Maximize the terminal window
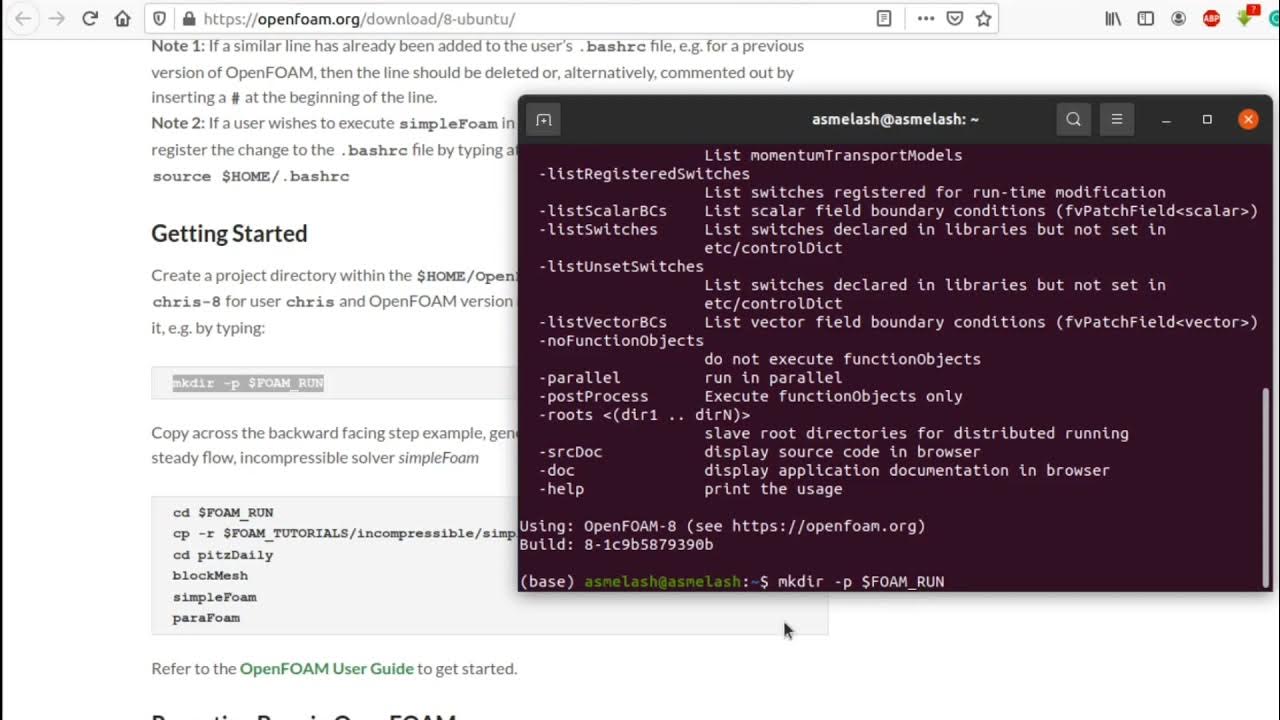 pyautogui.click(x=1207, y=119)
